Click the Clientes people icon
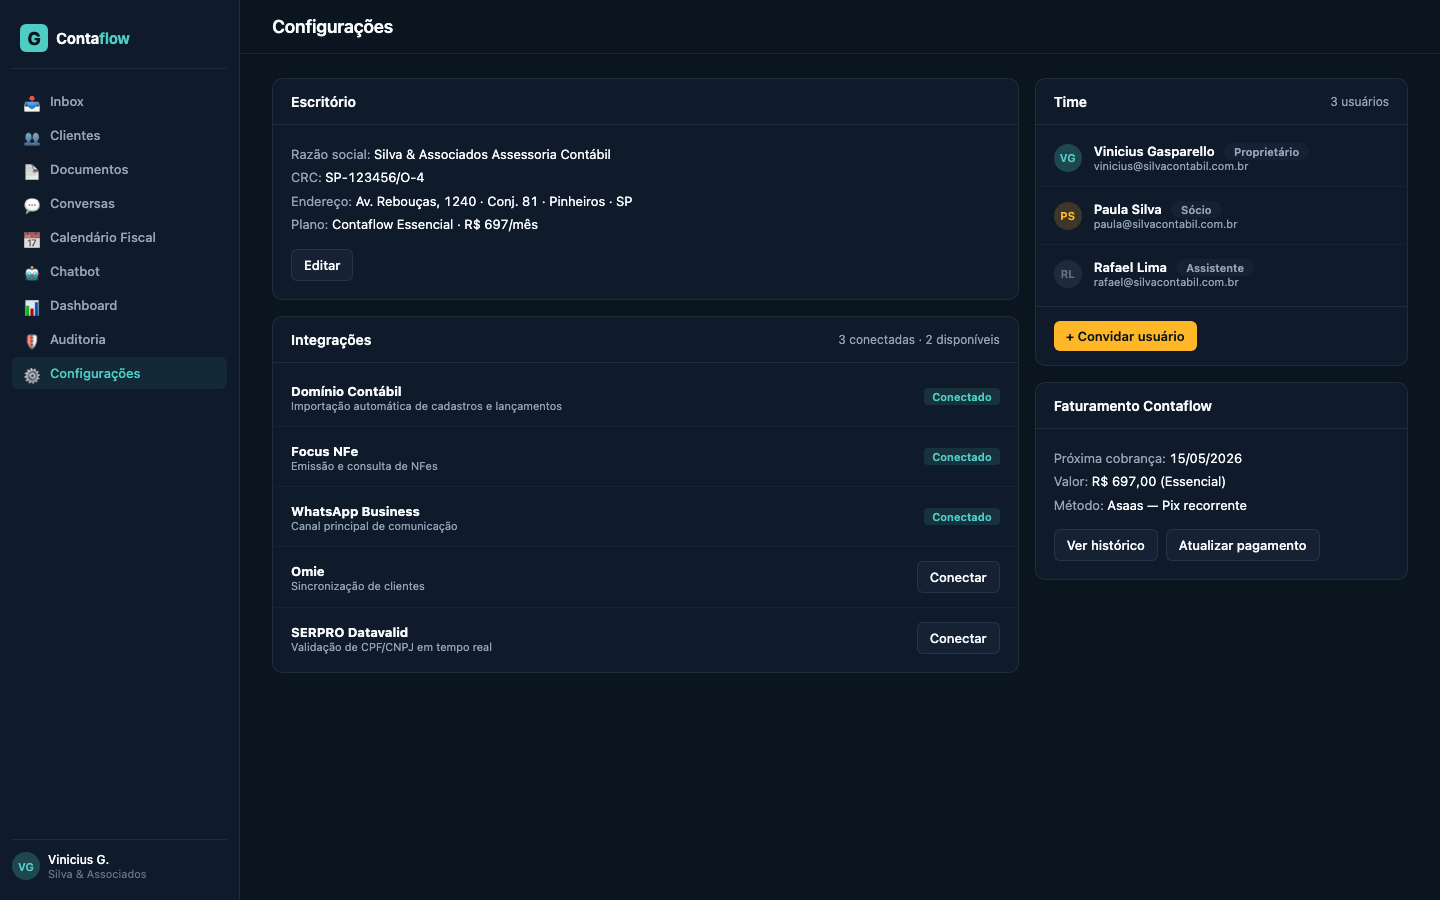The image size is (1440, 900). pyautogui.click(x=32, y=137)
